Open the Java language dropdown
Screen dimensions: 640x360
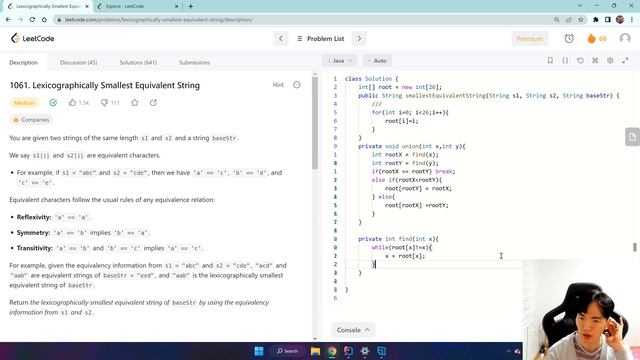[x=340, y=61]
